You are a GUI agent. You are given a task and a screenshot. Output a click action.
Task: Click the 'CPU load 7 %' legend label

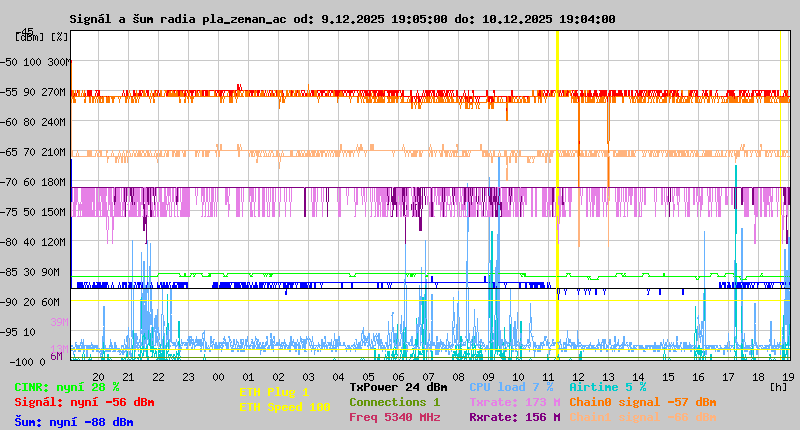511,387
